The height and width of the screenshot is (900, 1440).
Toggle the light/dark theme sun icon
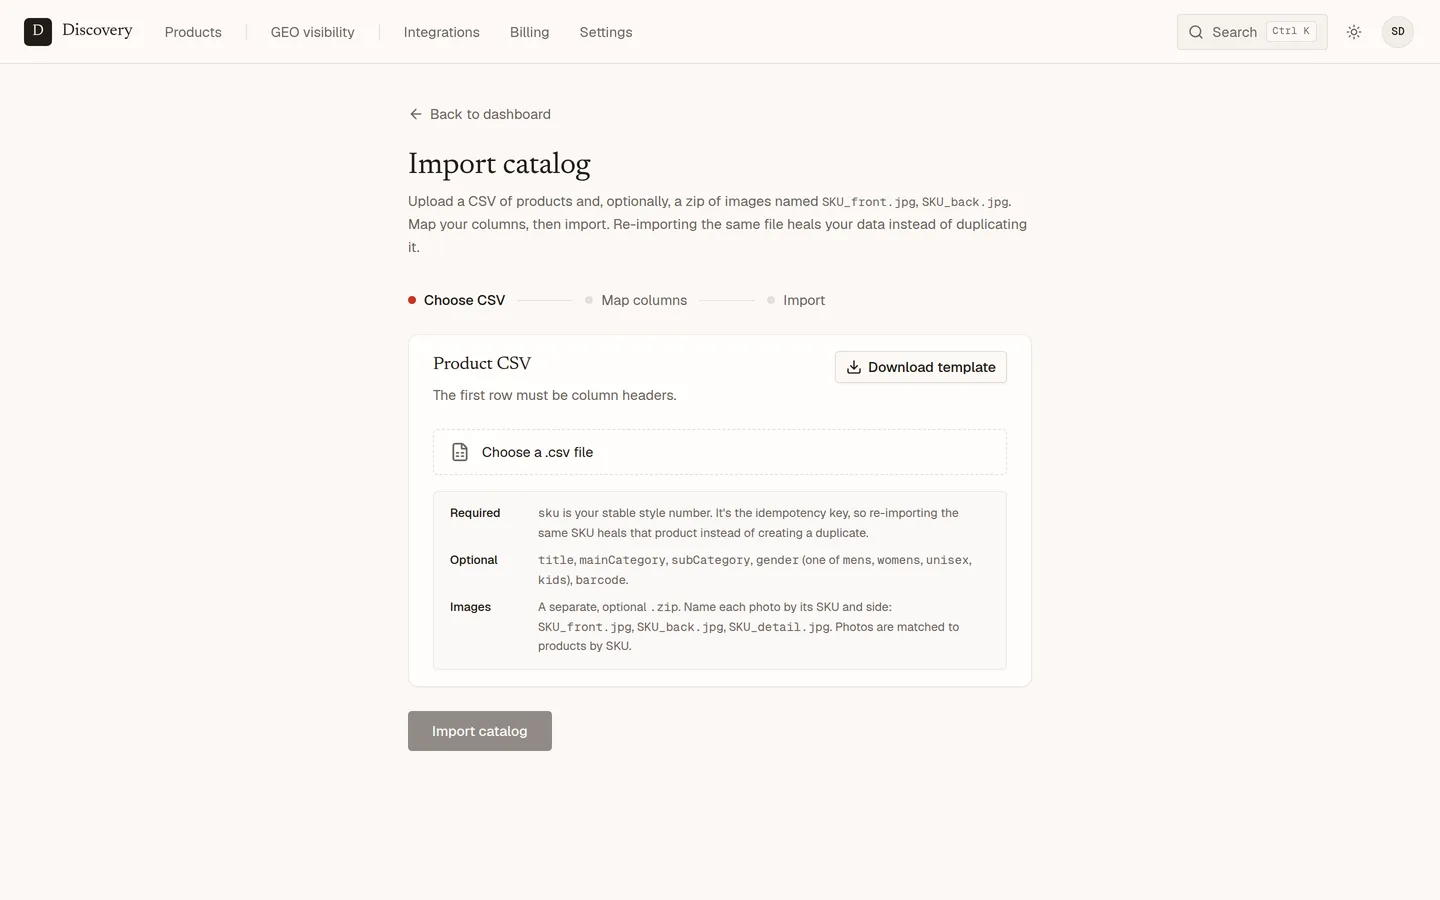click(x=1354, y=32)
